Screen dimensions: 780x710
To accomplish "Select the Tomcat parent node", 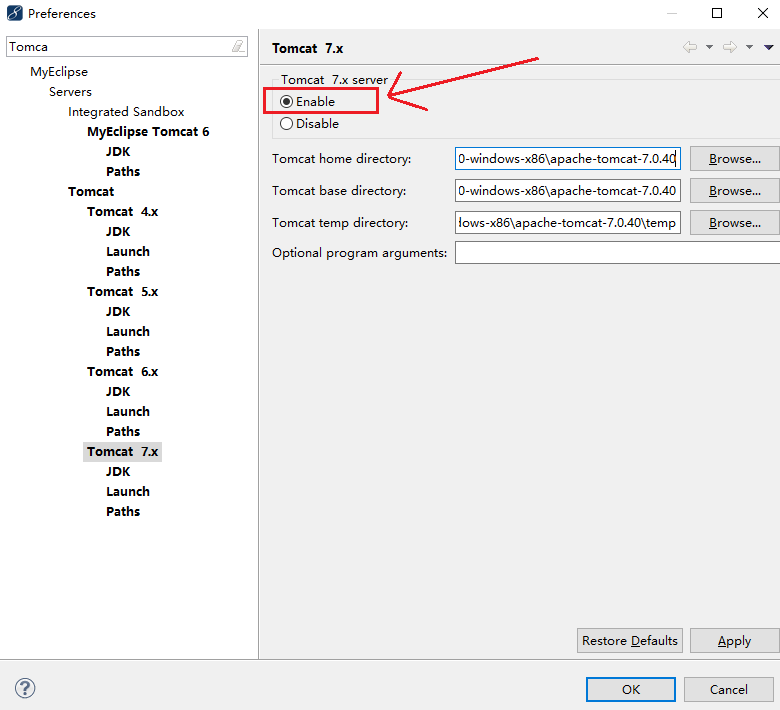I will pyautogui.click(x=91, y=192).
